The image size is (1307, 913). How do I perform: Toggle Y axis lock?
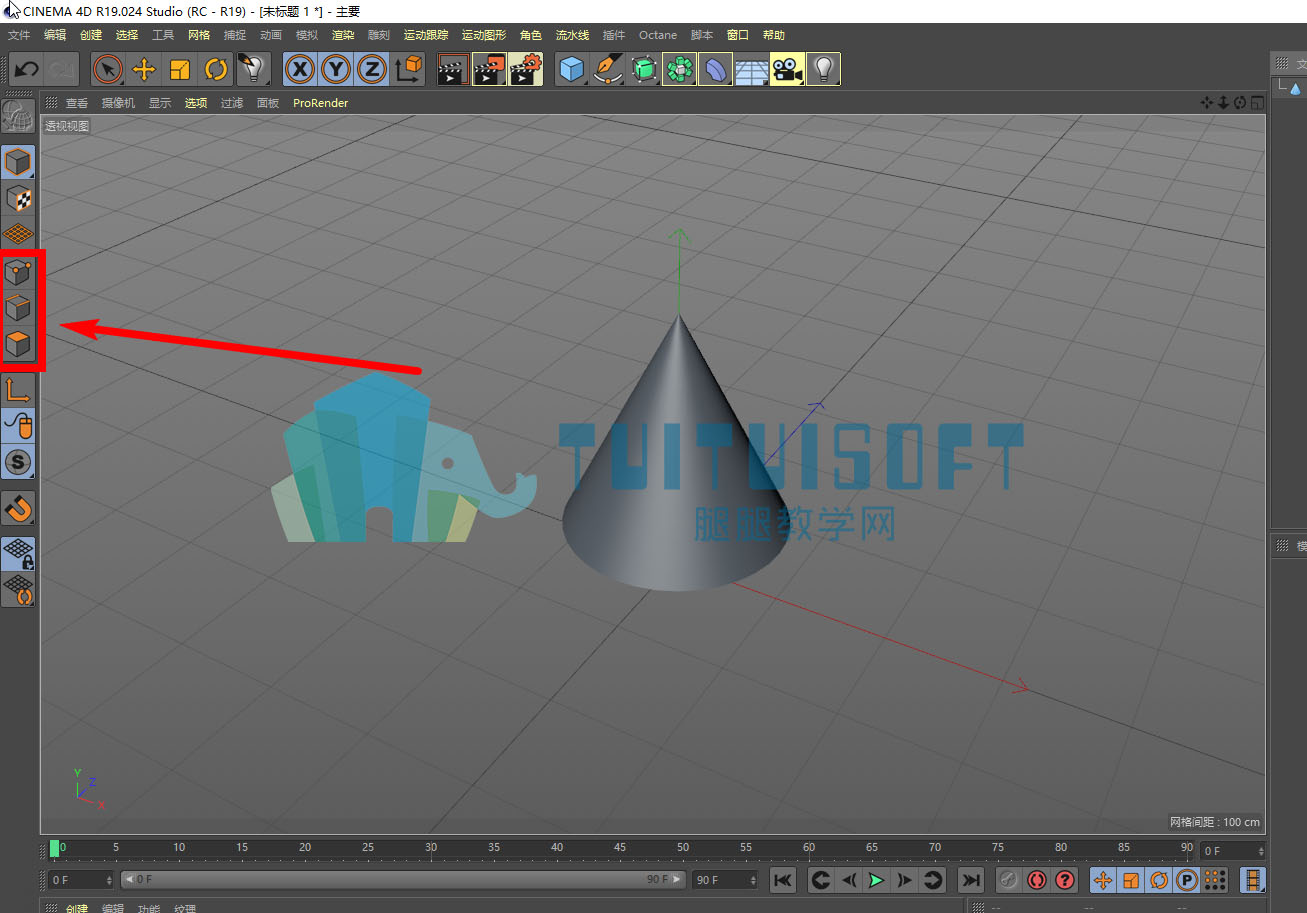click(336, 69)
